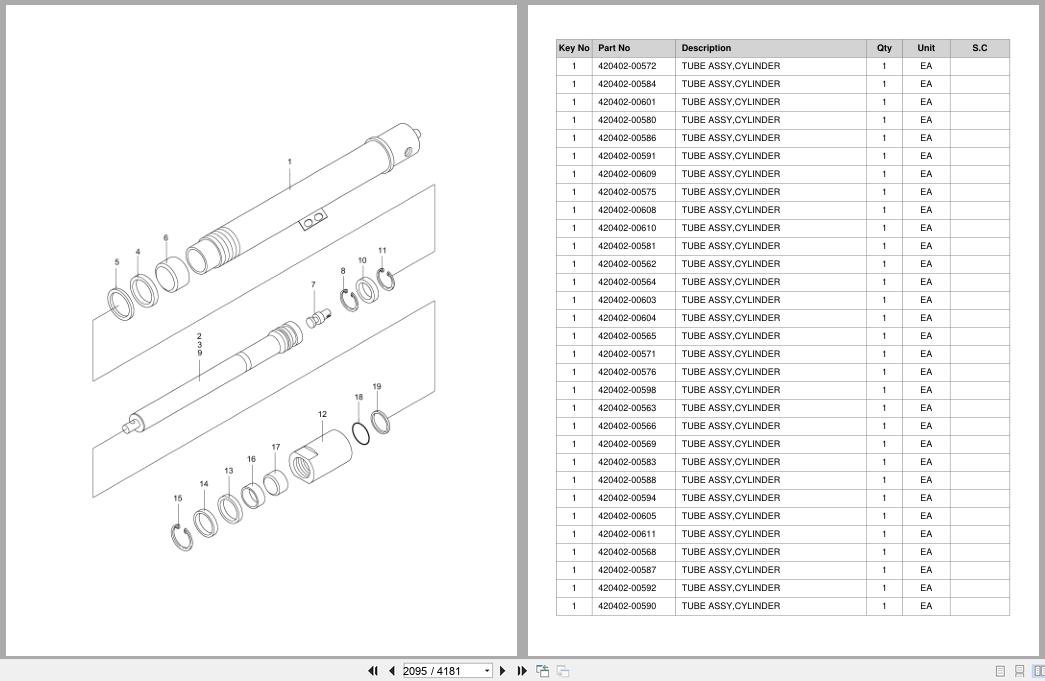The image size is (1045, 681).
Task: Click callout number 7 in the diagram
Action: coord(313,284)
